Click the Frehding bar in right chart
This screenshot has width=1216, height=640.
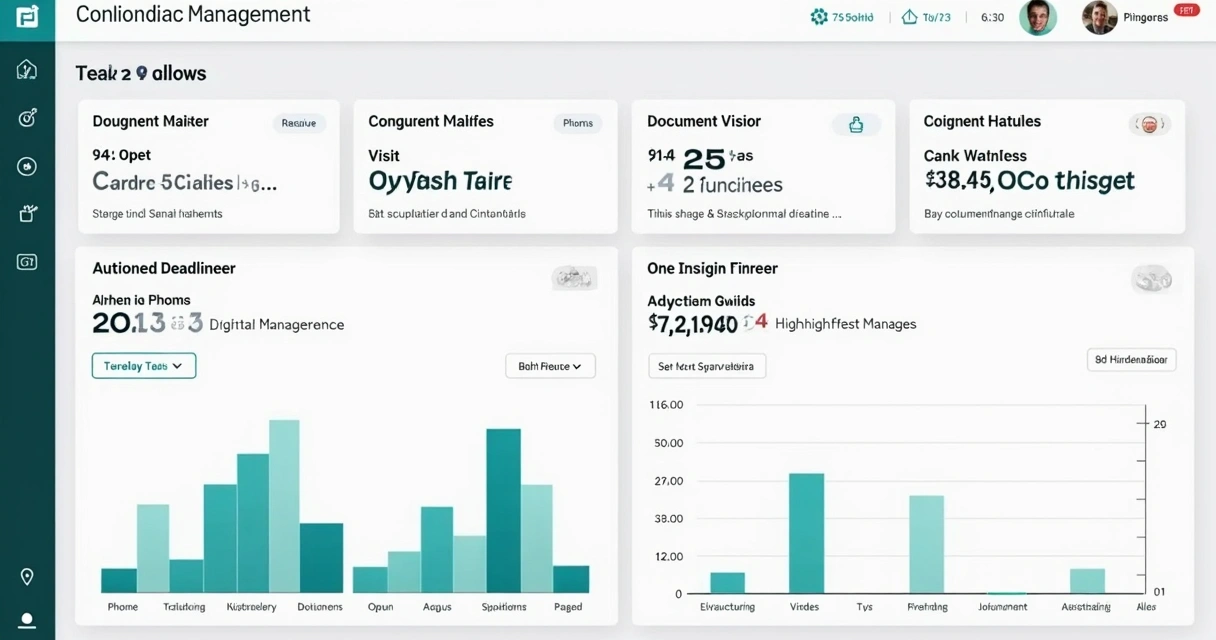click(926, 544)
